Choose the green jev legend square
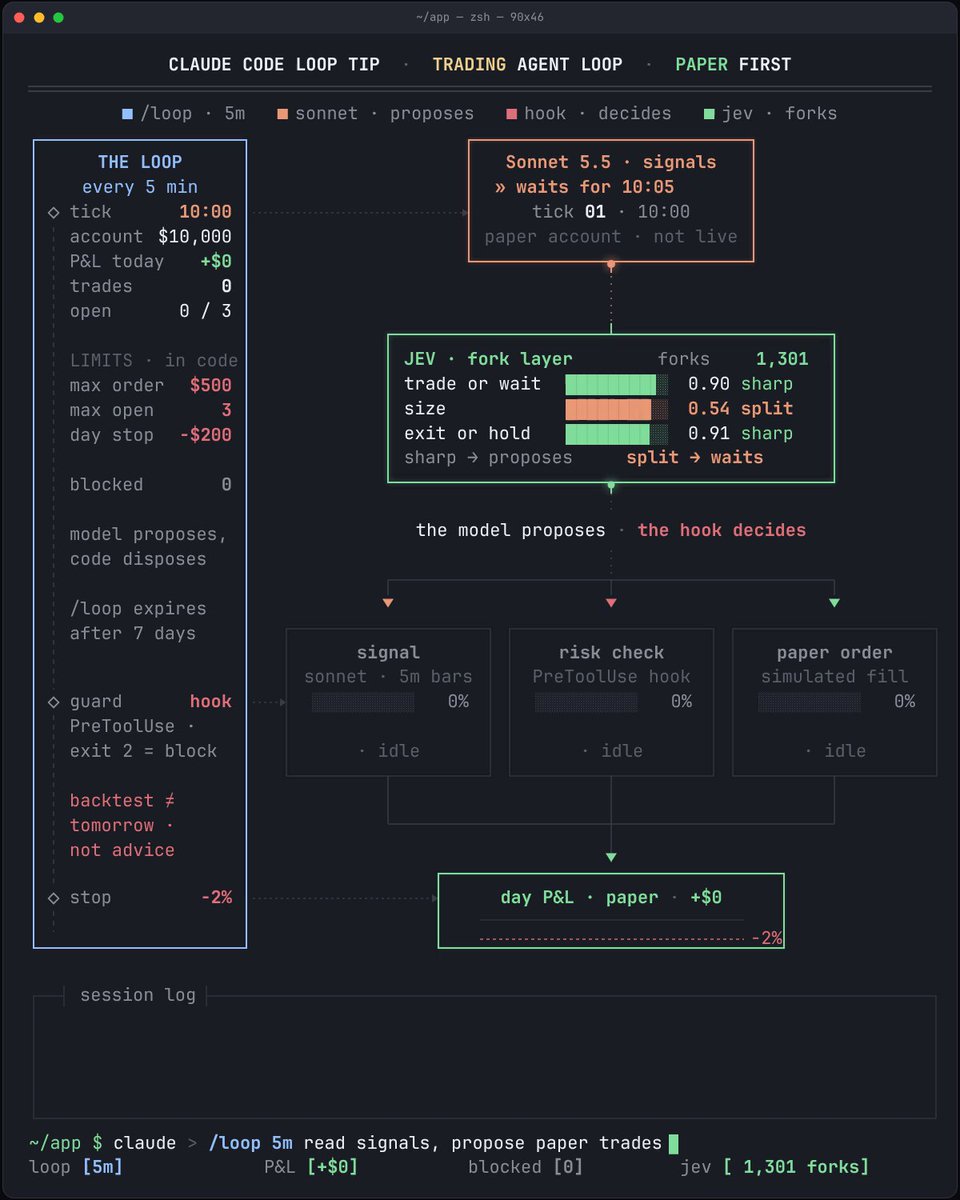Screen dimensions: 960x1200 [x=710, y=113]
